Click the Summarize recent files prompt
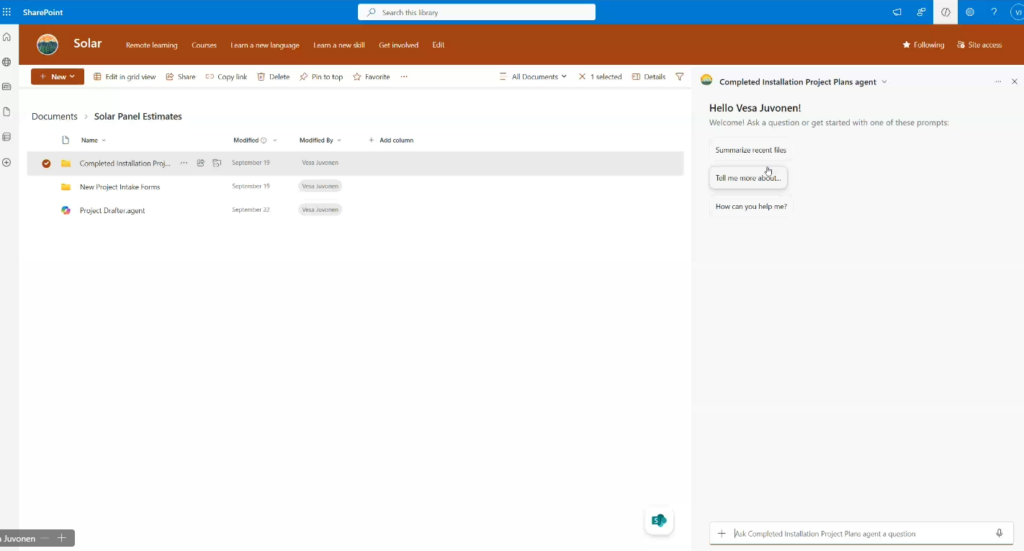 (x=750, y=150)
